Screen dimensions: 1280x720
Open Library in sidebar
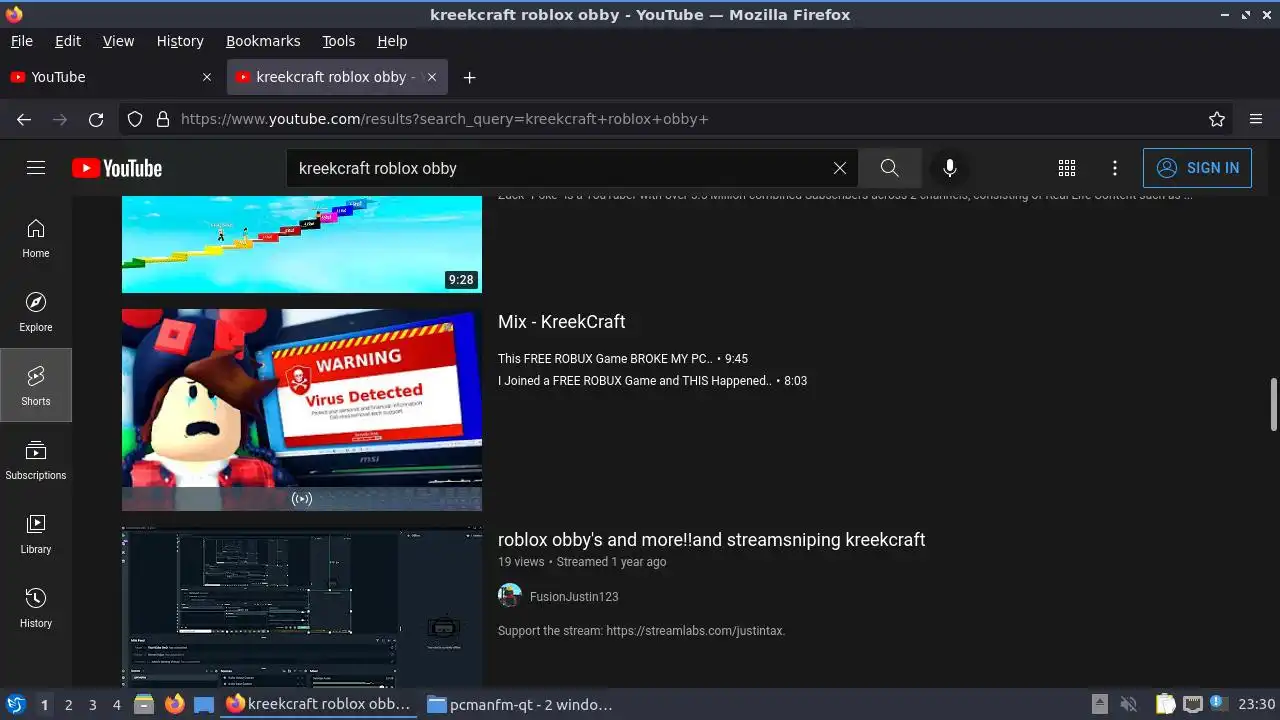36,534
